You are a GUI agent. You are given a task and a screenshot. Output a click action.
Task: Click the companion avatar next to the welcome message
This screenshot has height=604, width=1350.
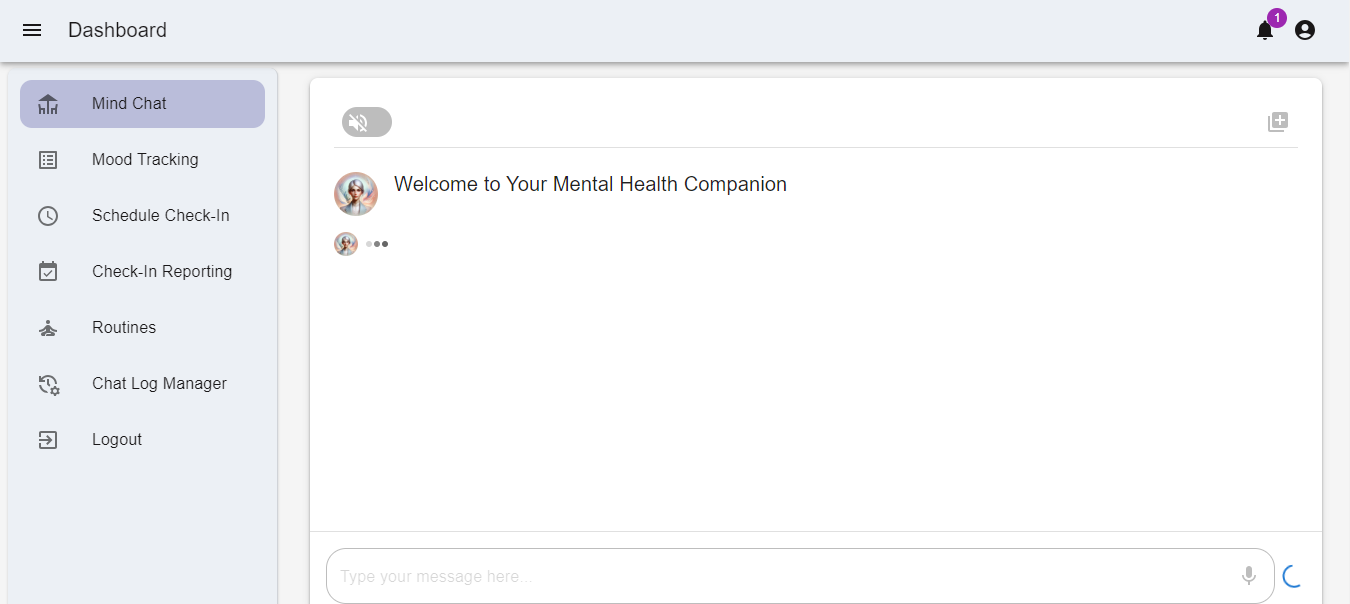point(355,193)
